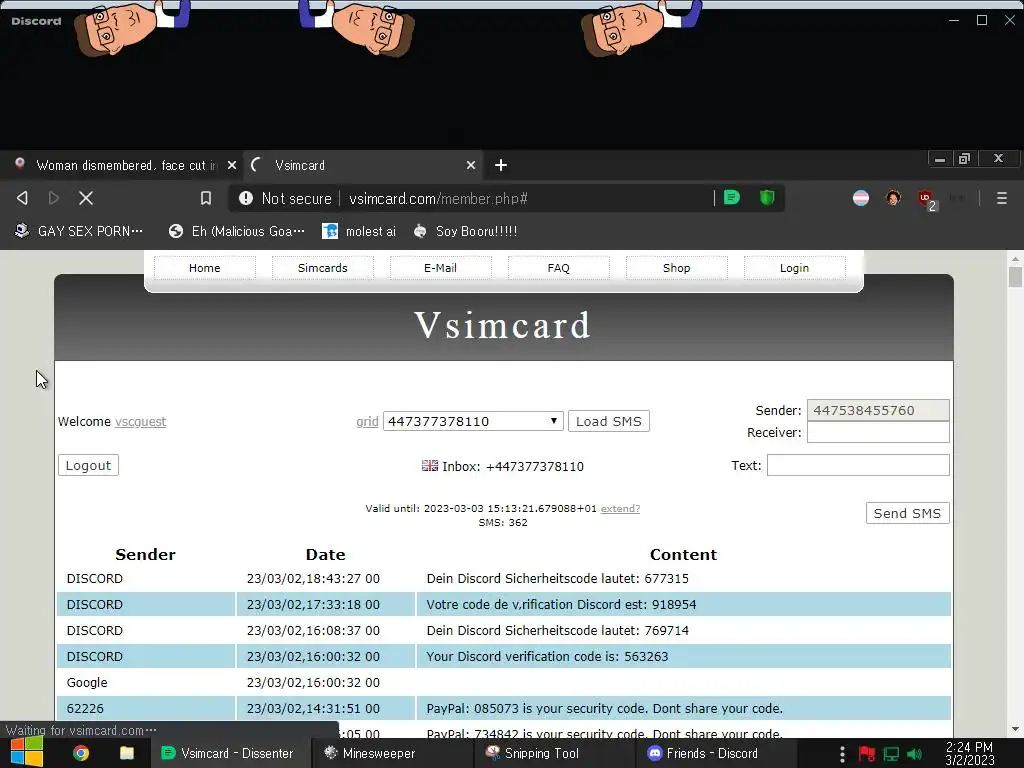The height and width of the screenshot is (768, 1024).
Task: Click the network tray icon
Action: (891, 754)
